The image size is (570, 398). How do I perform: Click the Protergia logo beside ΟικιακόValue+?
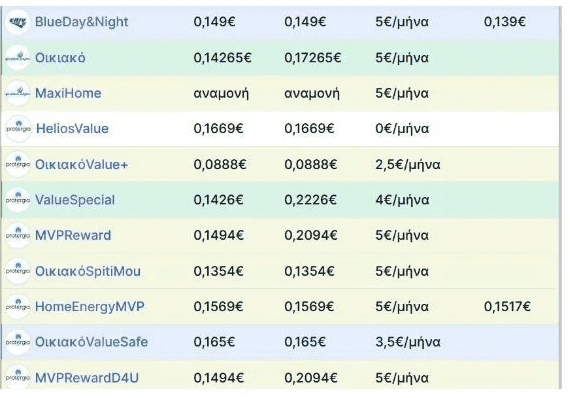point(17,164)
